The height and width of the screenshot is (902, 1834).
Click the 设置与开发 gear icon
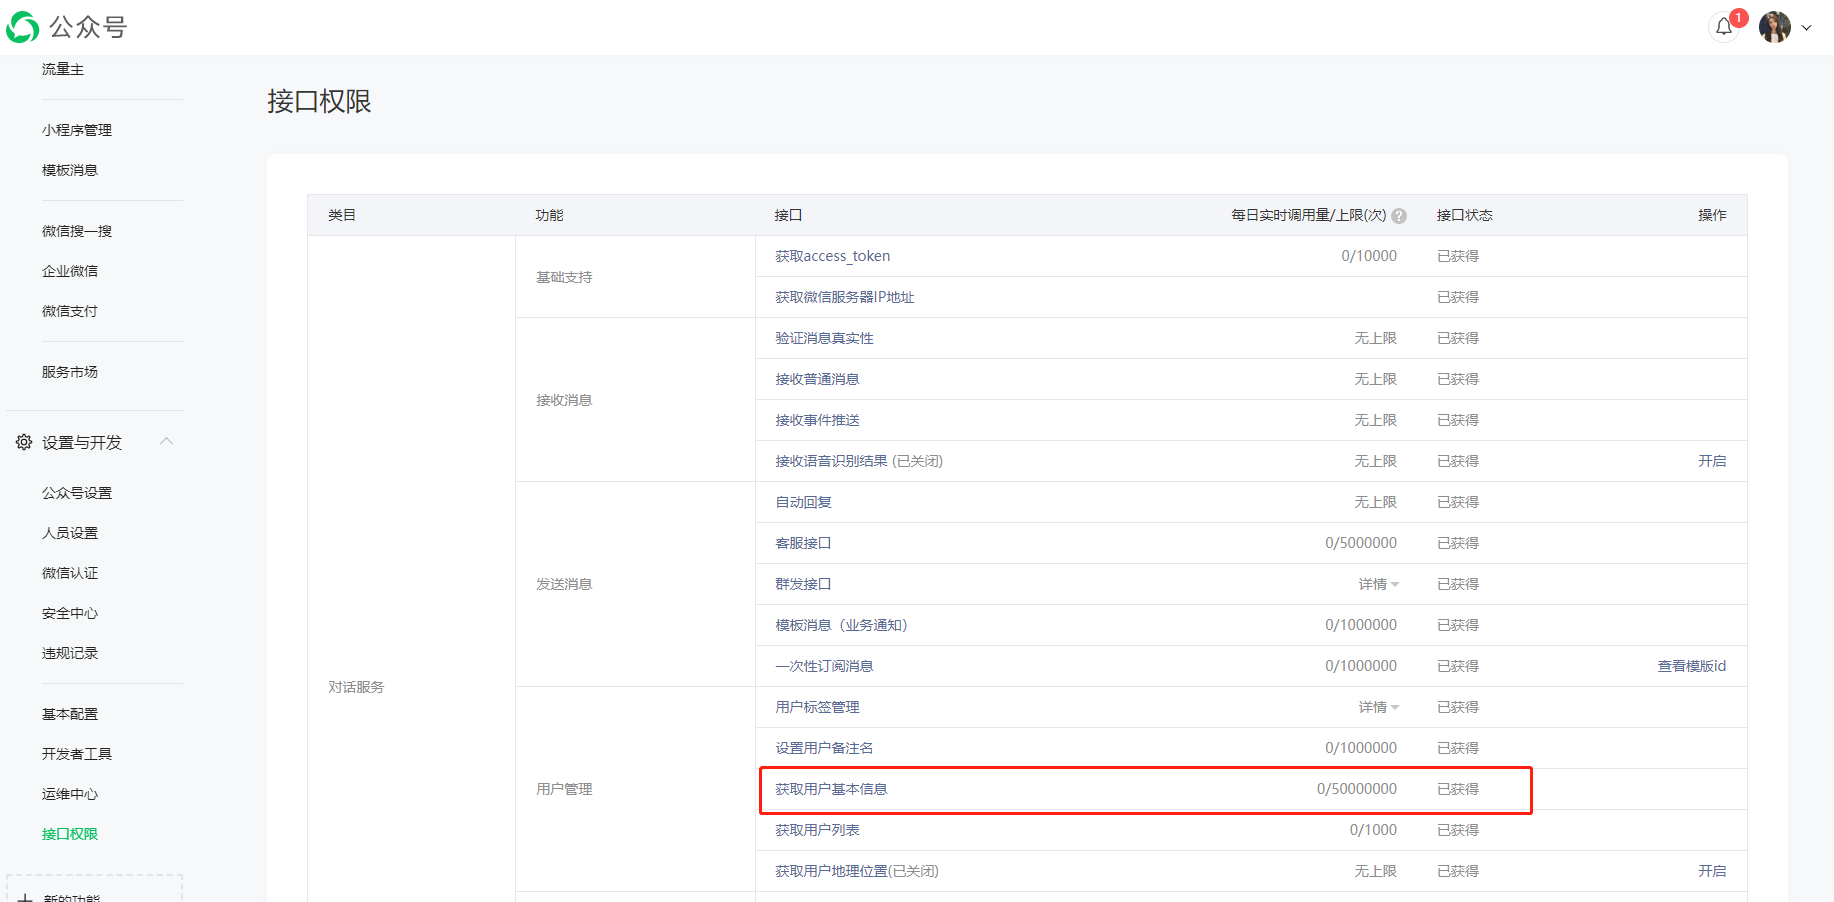click(x=24, y=442)
